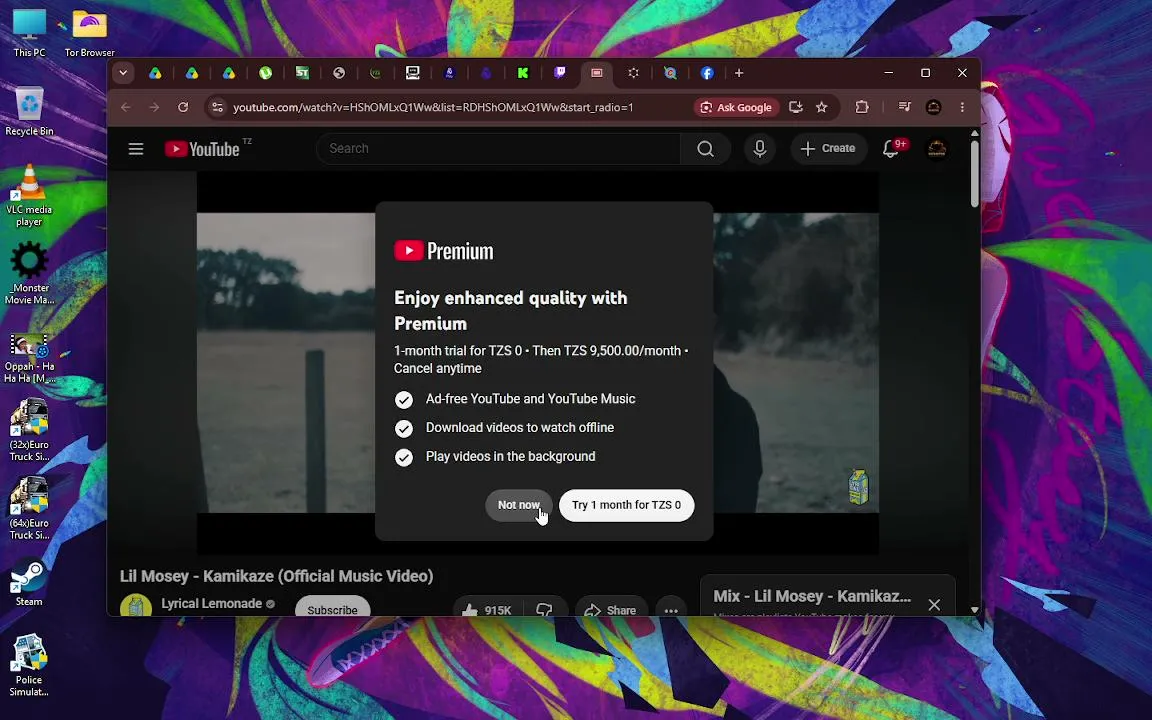1152x720 pixels.
Task: Open the Create button menu
Action: point(828,148)
